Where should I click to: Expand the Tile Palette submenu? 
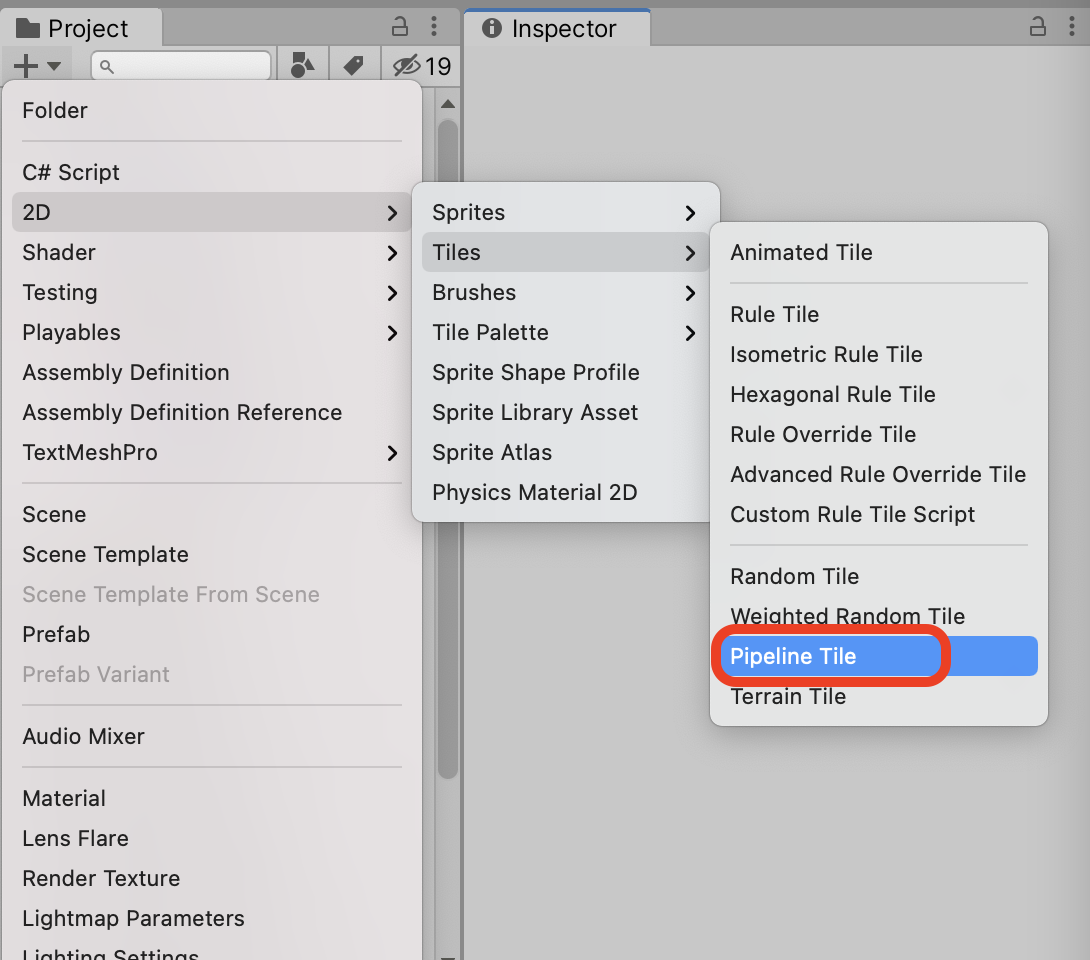click(x=565, y=332)
